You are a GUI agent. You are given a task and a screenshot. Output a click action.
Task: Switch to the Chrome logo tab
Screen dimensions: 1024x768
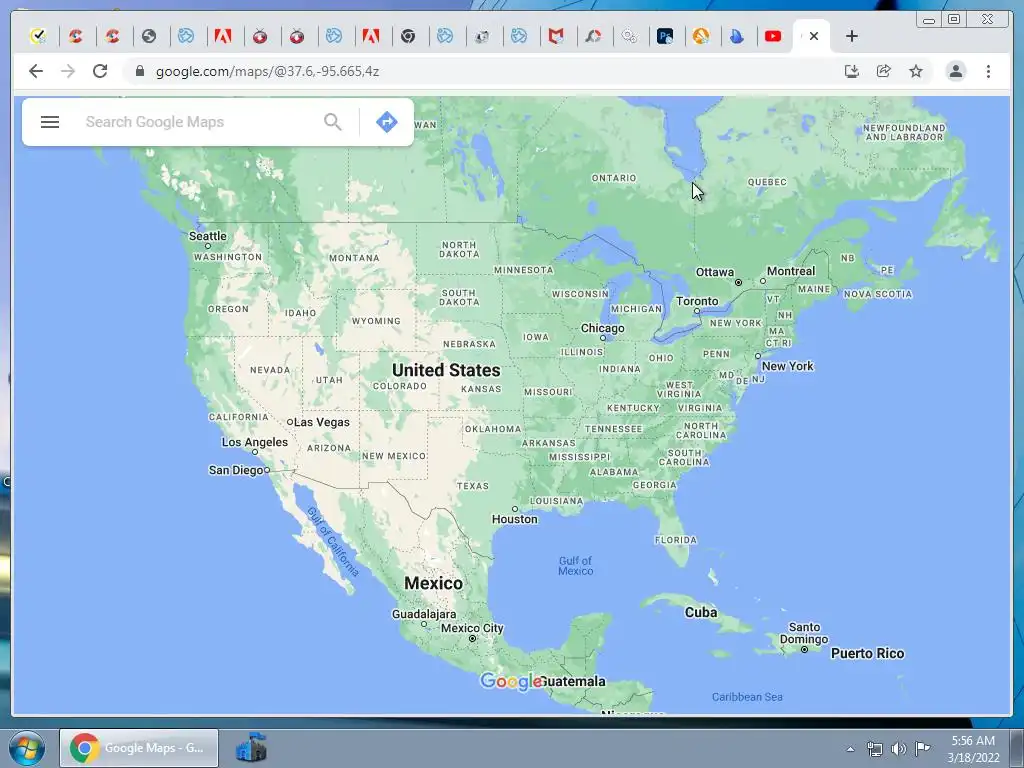coord(408,37)
